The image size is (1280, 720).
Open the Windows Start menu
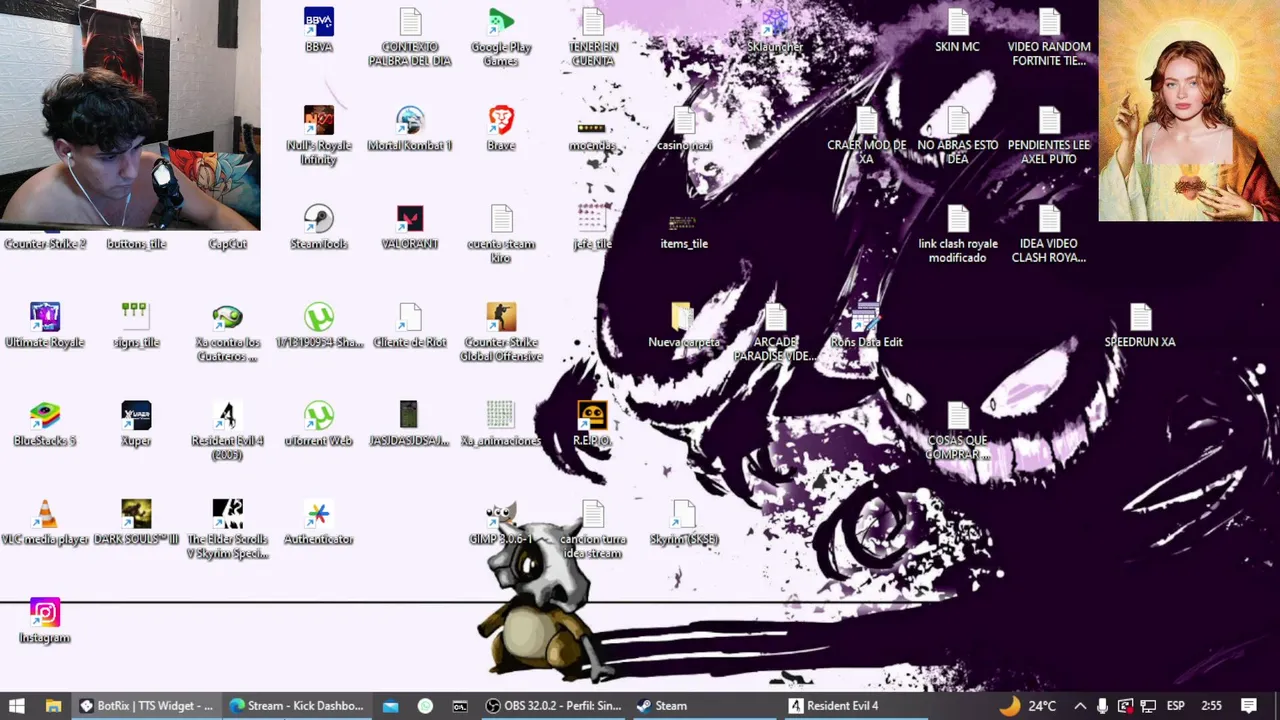[x=17, y=705]
